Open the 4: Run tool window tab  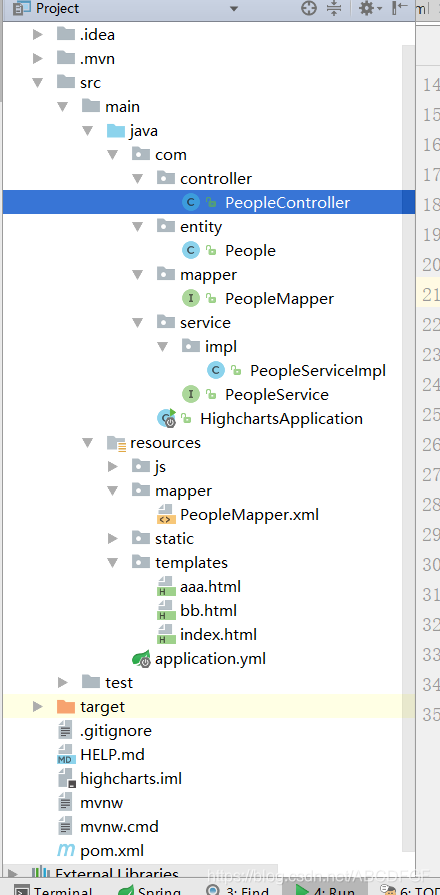click(325, 889)
